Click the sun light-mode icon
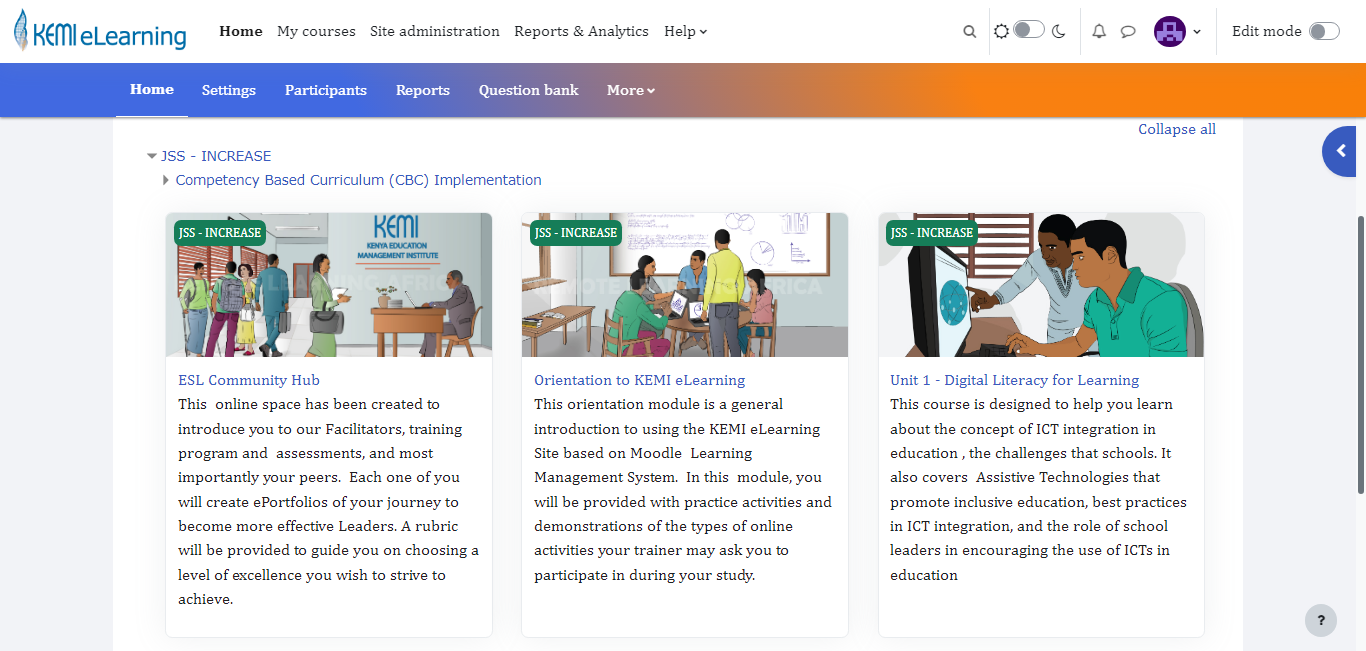This screenshot has height=651, width=1366. 1001,32
